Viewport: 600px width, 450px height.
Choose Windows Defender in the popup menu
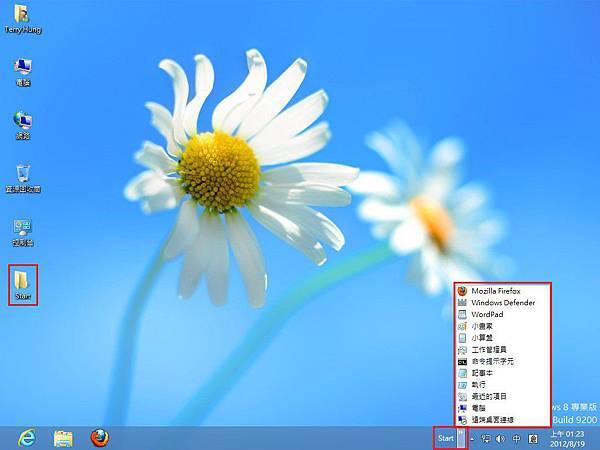[503, 303]
